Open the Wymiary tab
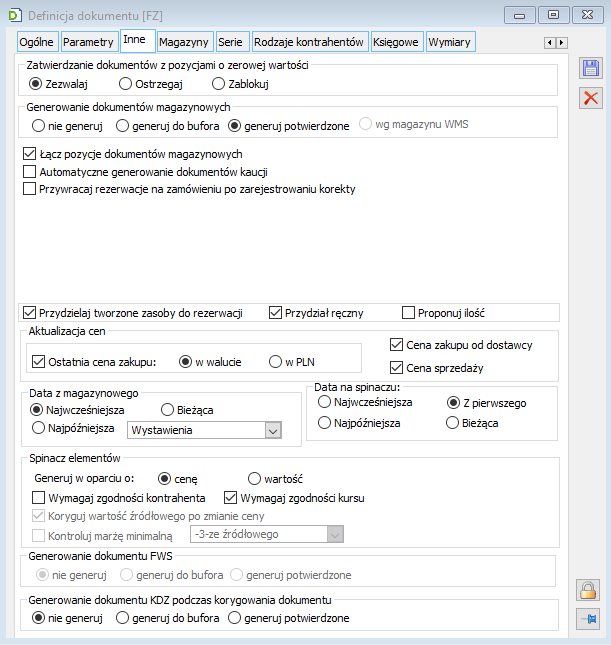 (449, 42)
